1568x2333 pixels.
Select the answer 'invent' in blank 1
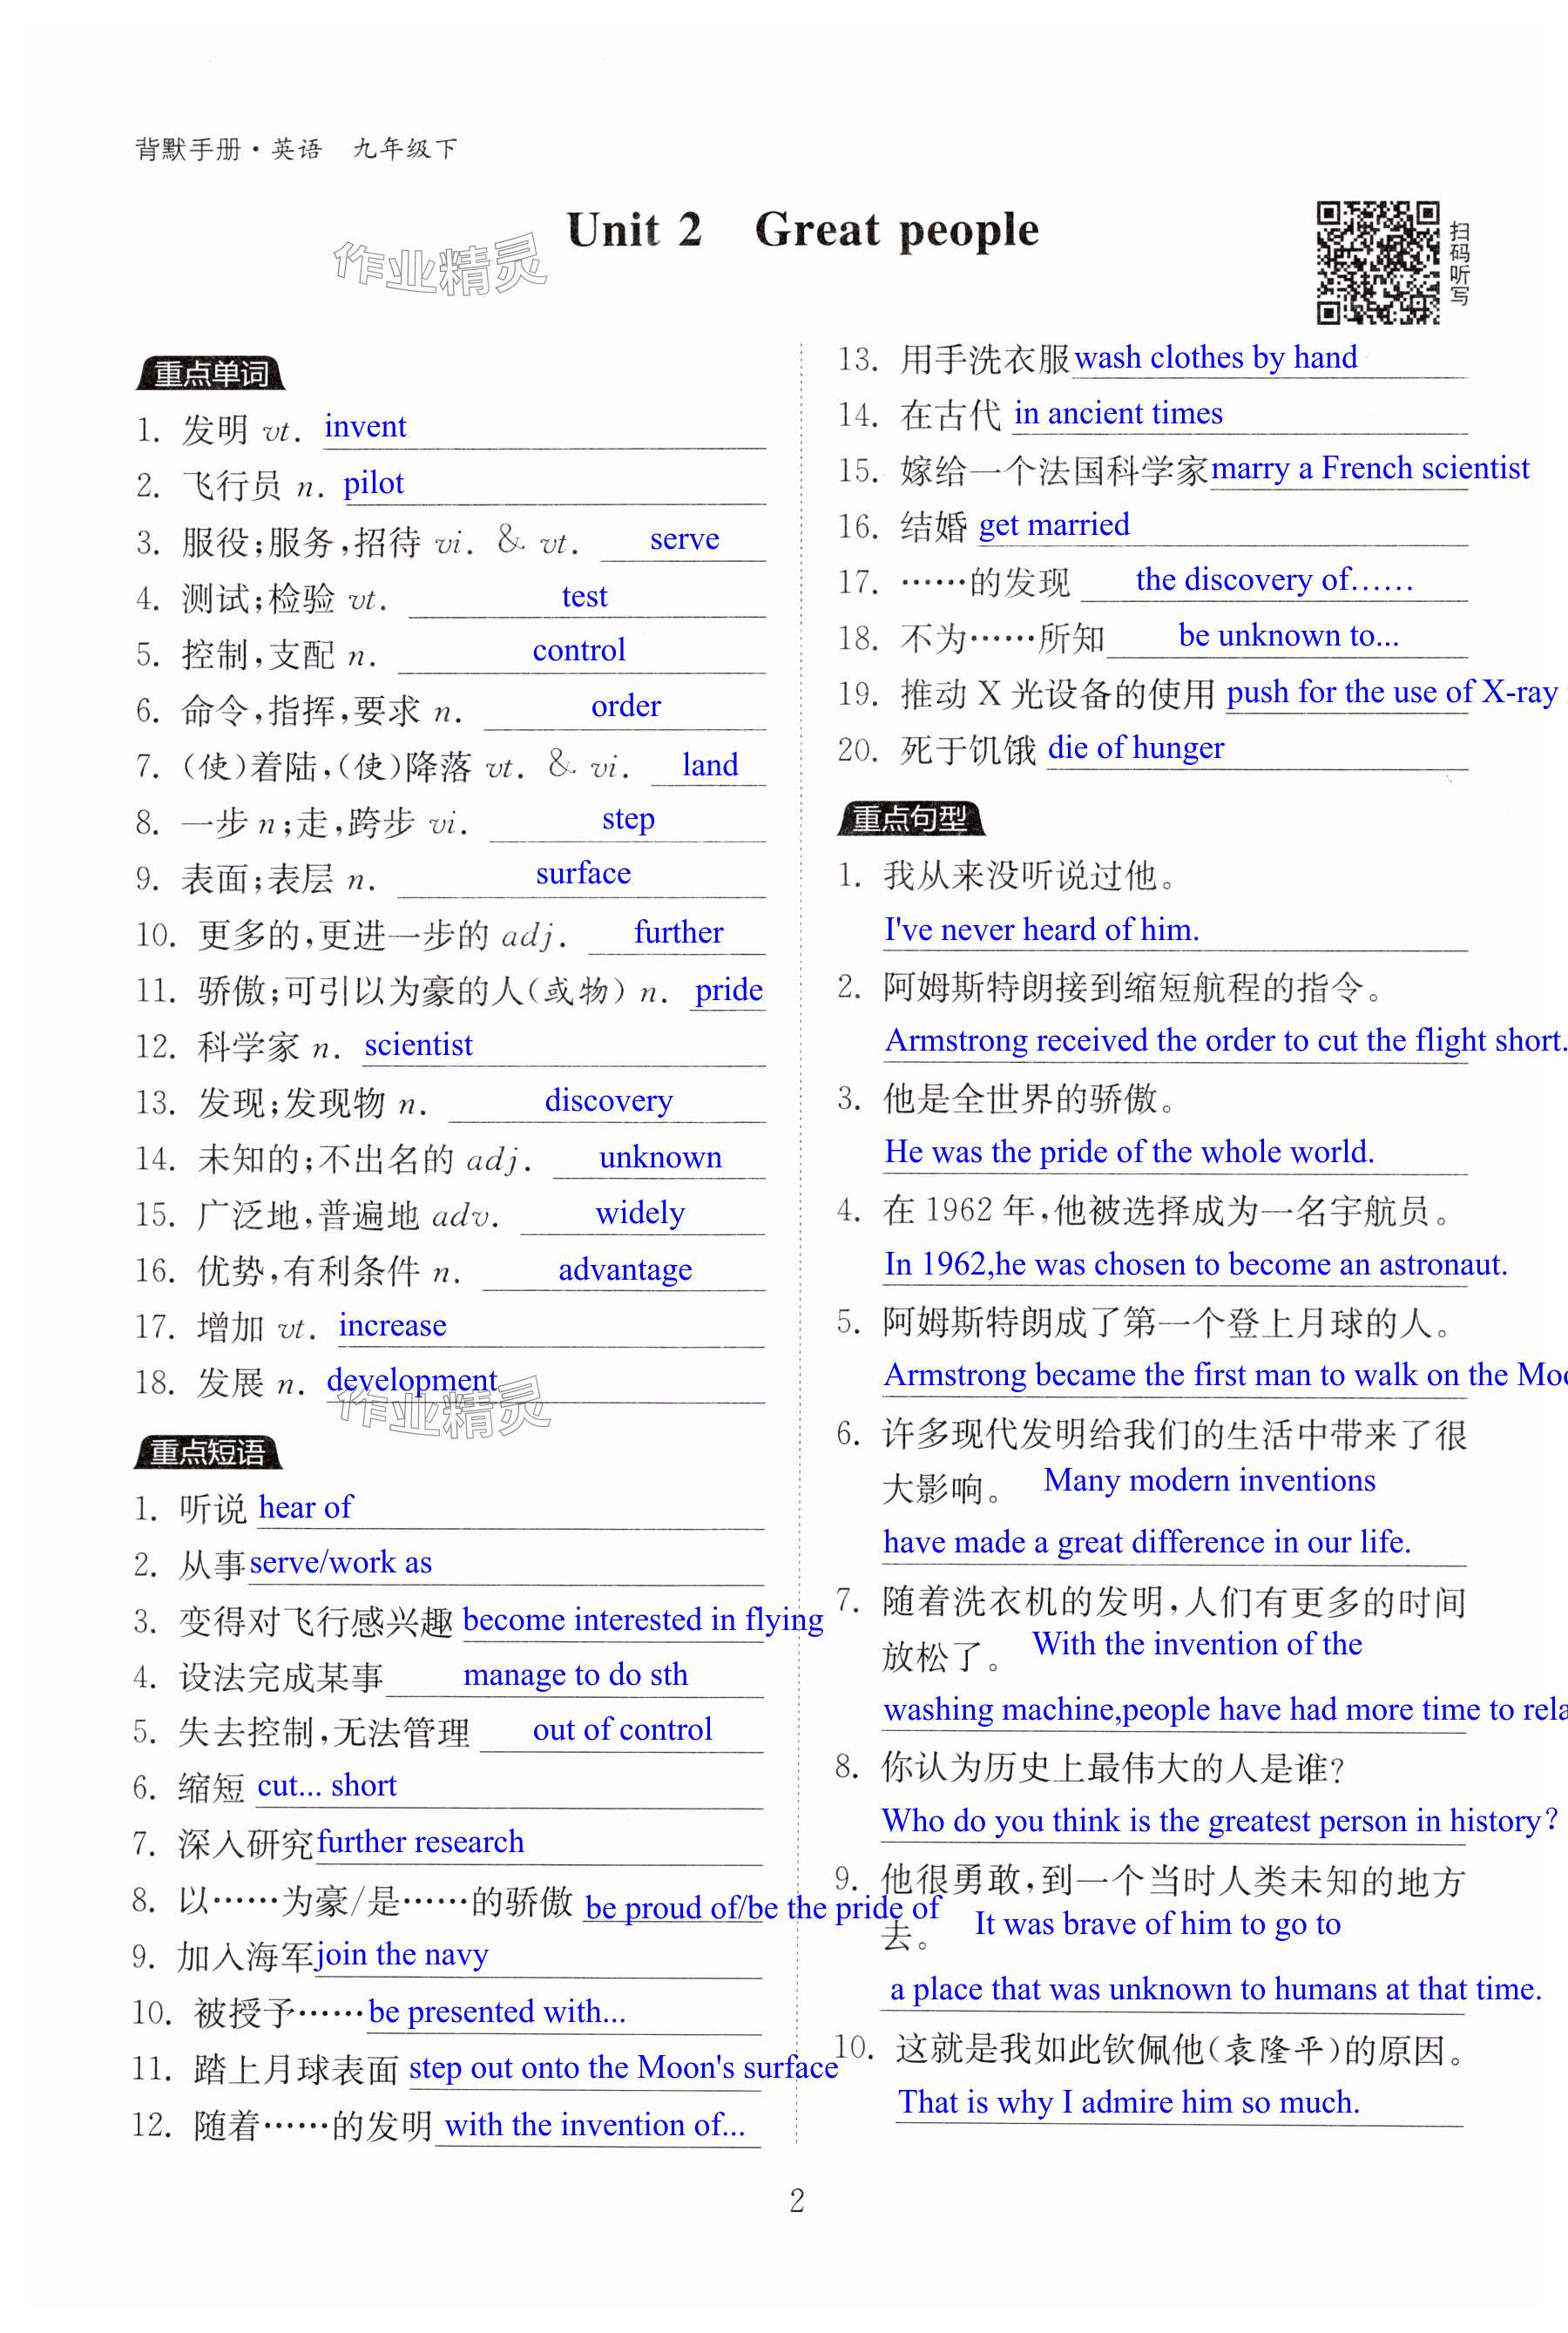coord(365,427)
